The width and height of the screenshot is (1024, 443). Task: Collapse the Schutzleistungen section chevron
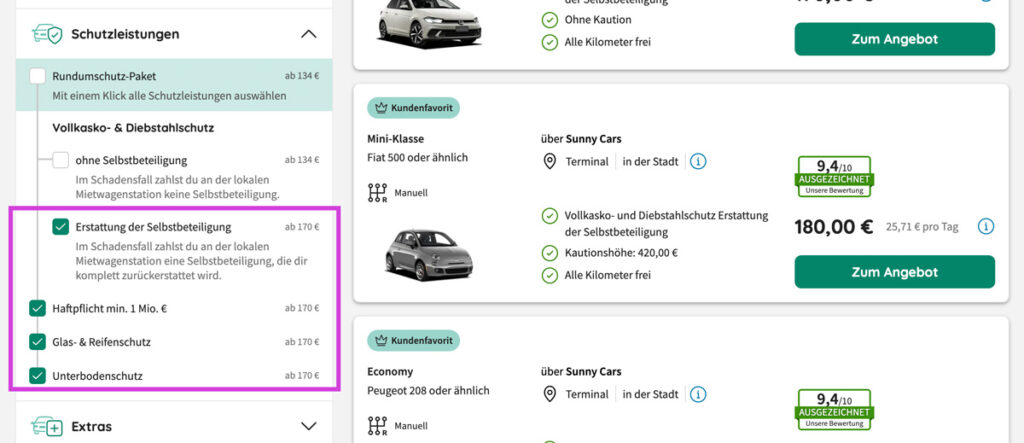pos(308,34)
